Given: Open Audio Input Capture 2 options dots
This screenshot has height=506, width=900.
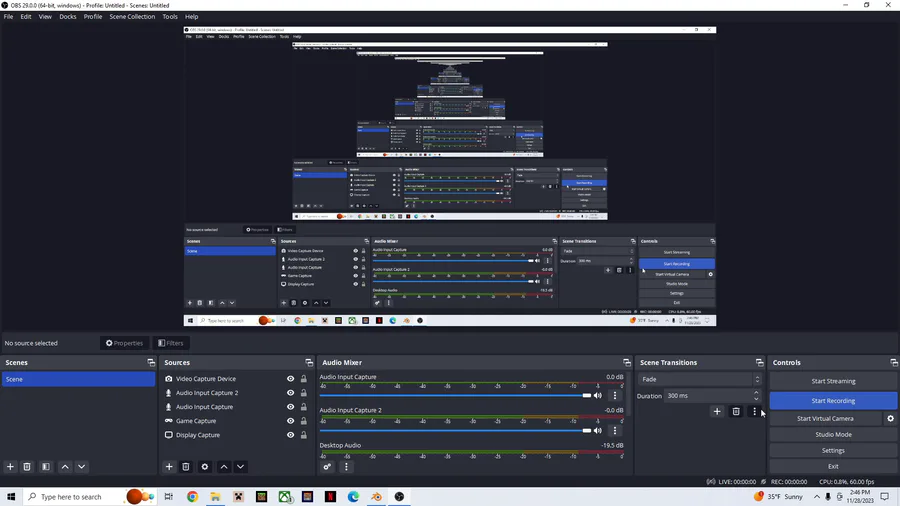Looking at the screenshot, I should (615, 430).
